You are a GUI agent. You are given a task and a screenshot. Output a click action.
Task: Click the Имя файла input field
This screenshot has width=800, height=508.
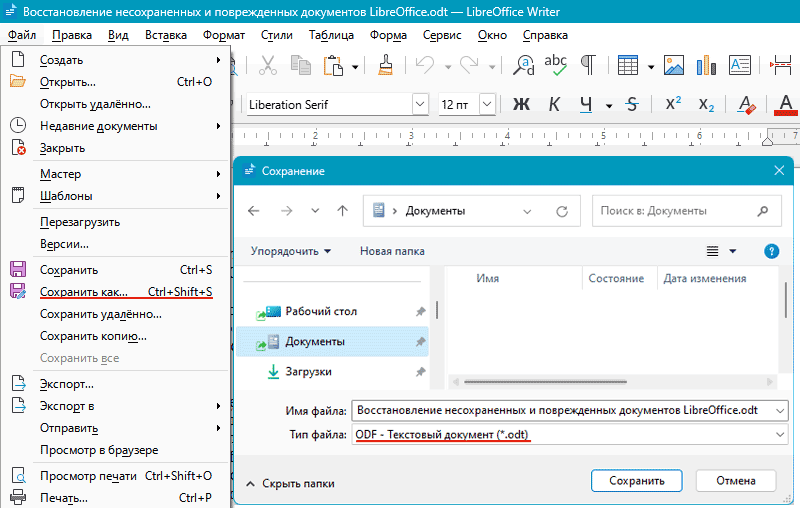(x=570, y=411)
